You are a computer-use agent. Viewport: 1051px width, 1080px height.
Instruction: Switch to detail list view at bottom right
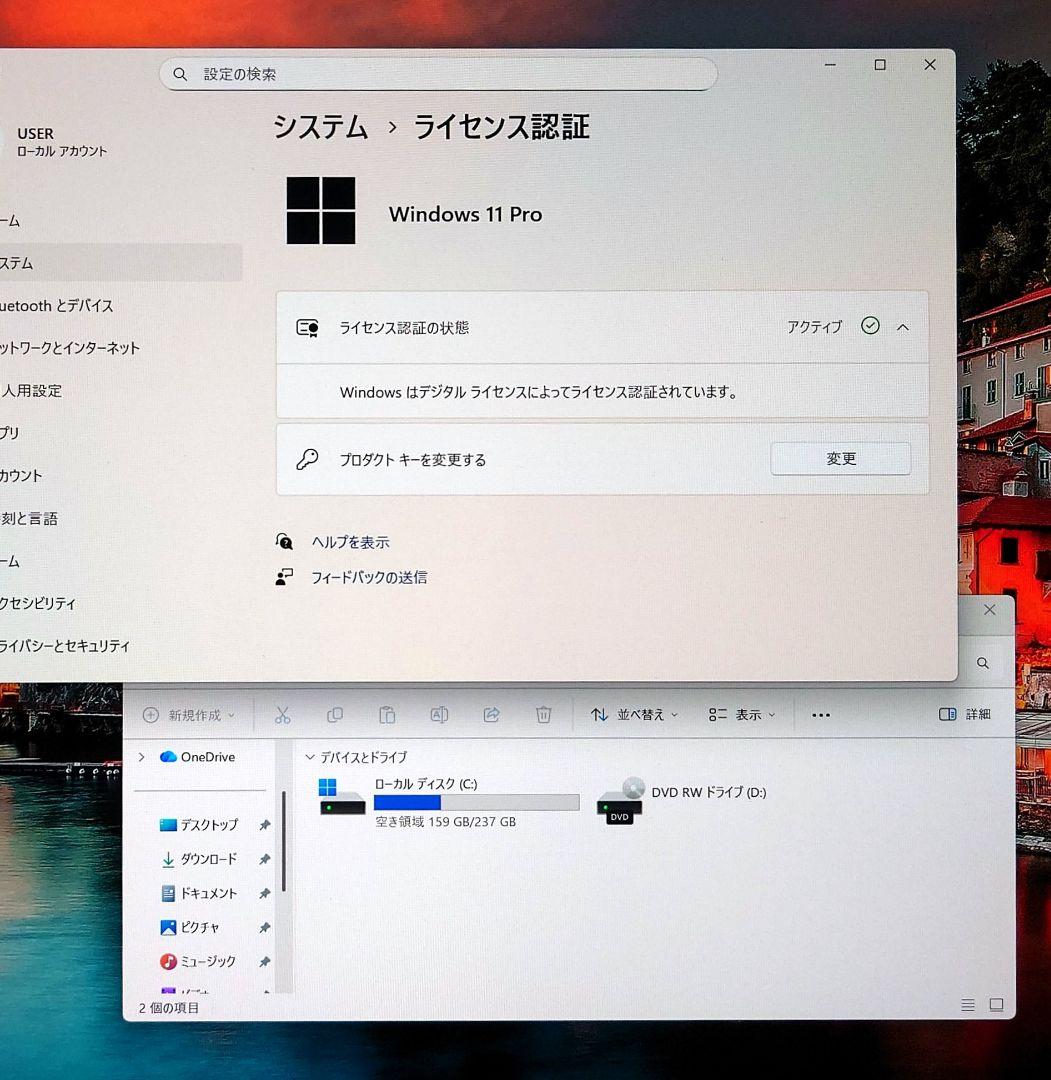point(967,1005)
